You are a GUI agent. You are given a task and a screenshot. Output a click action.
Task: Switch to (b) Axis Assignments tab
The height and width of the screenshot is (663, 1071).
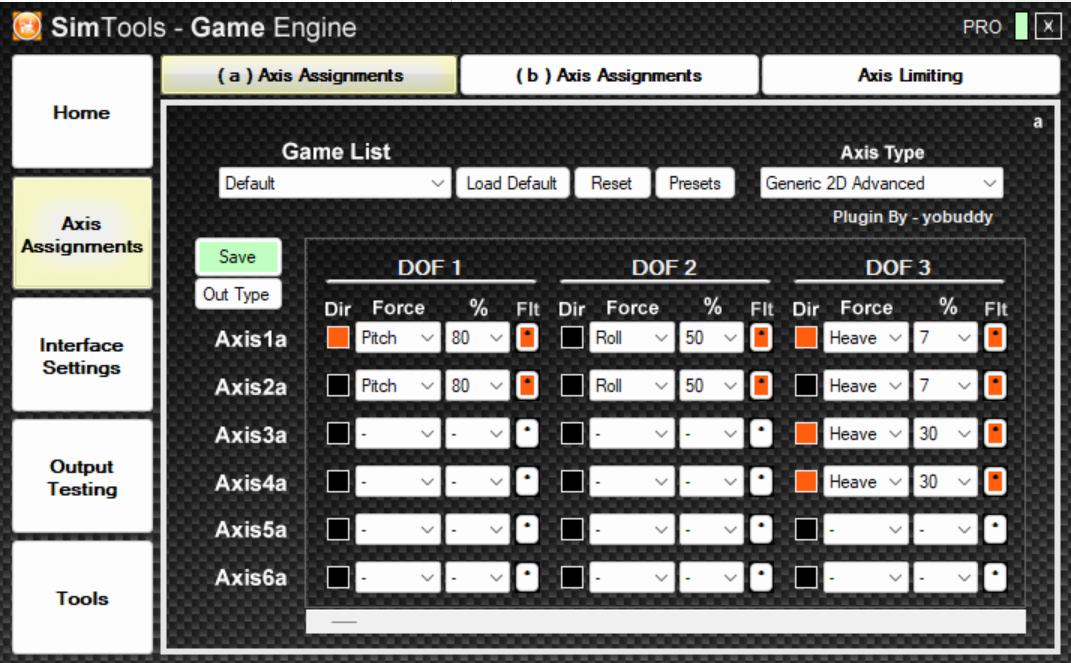[x=609, y=74]
